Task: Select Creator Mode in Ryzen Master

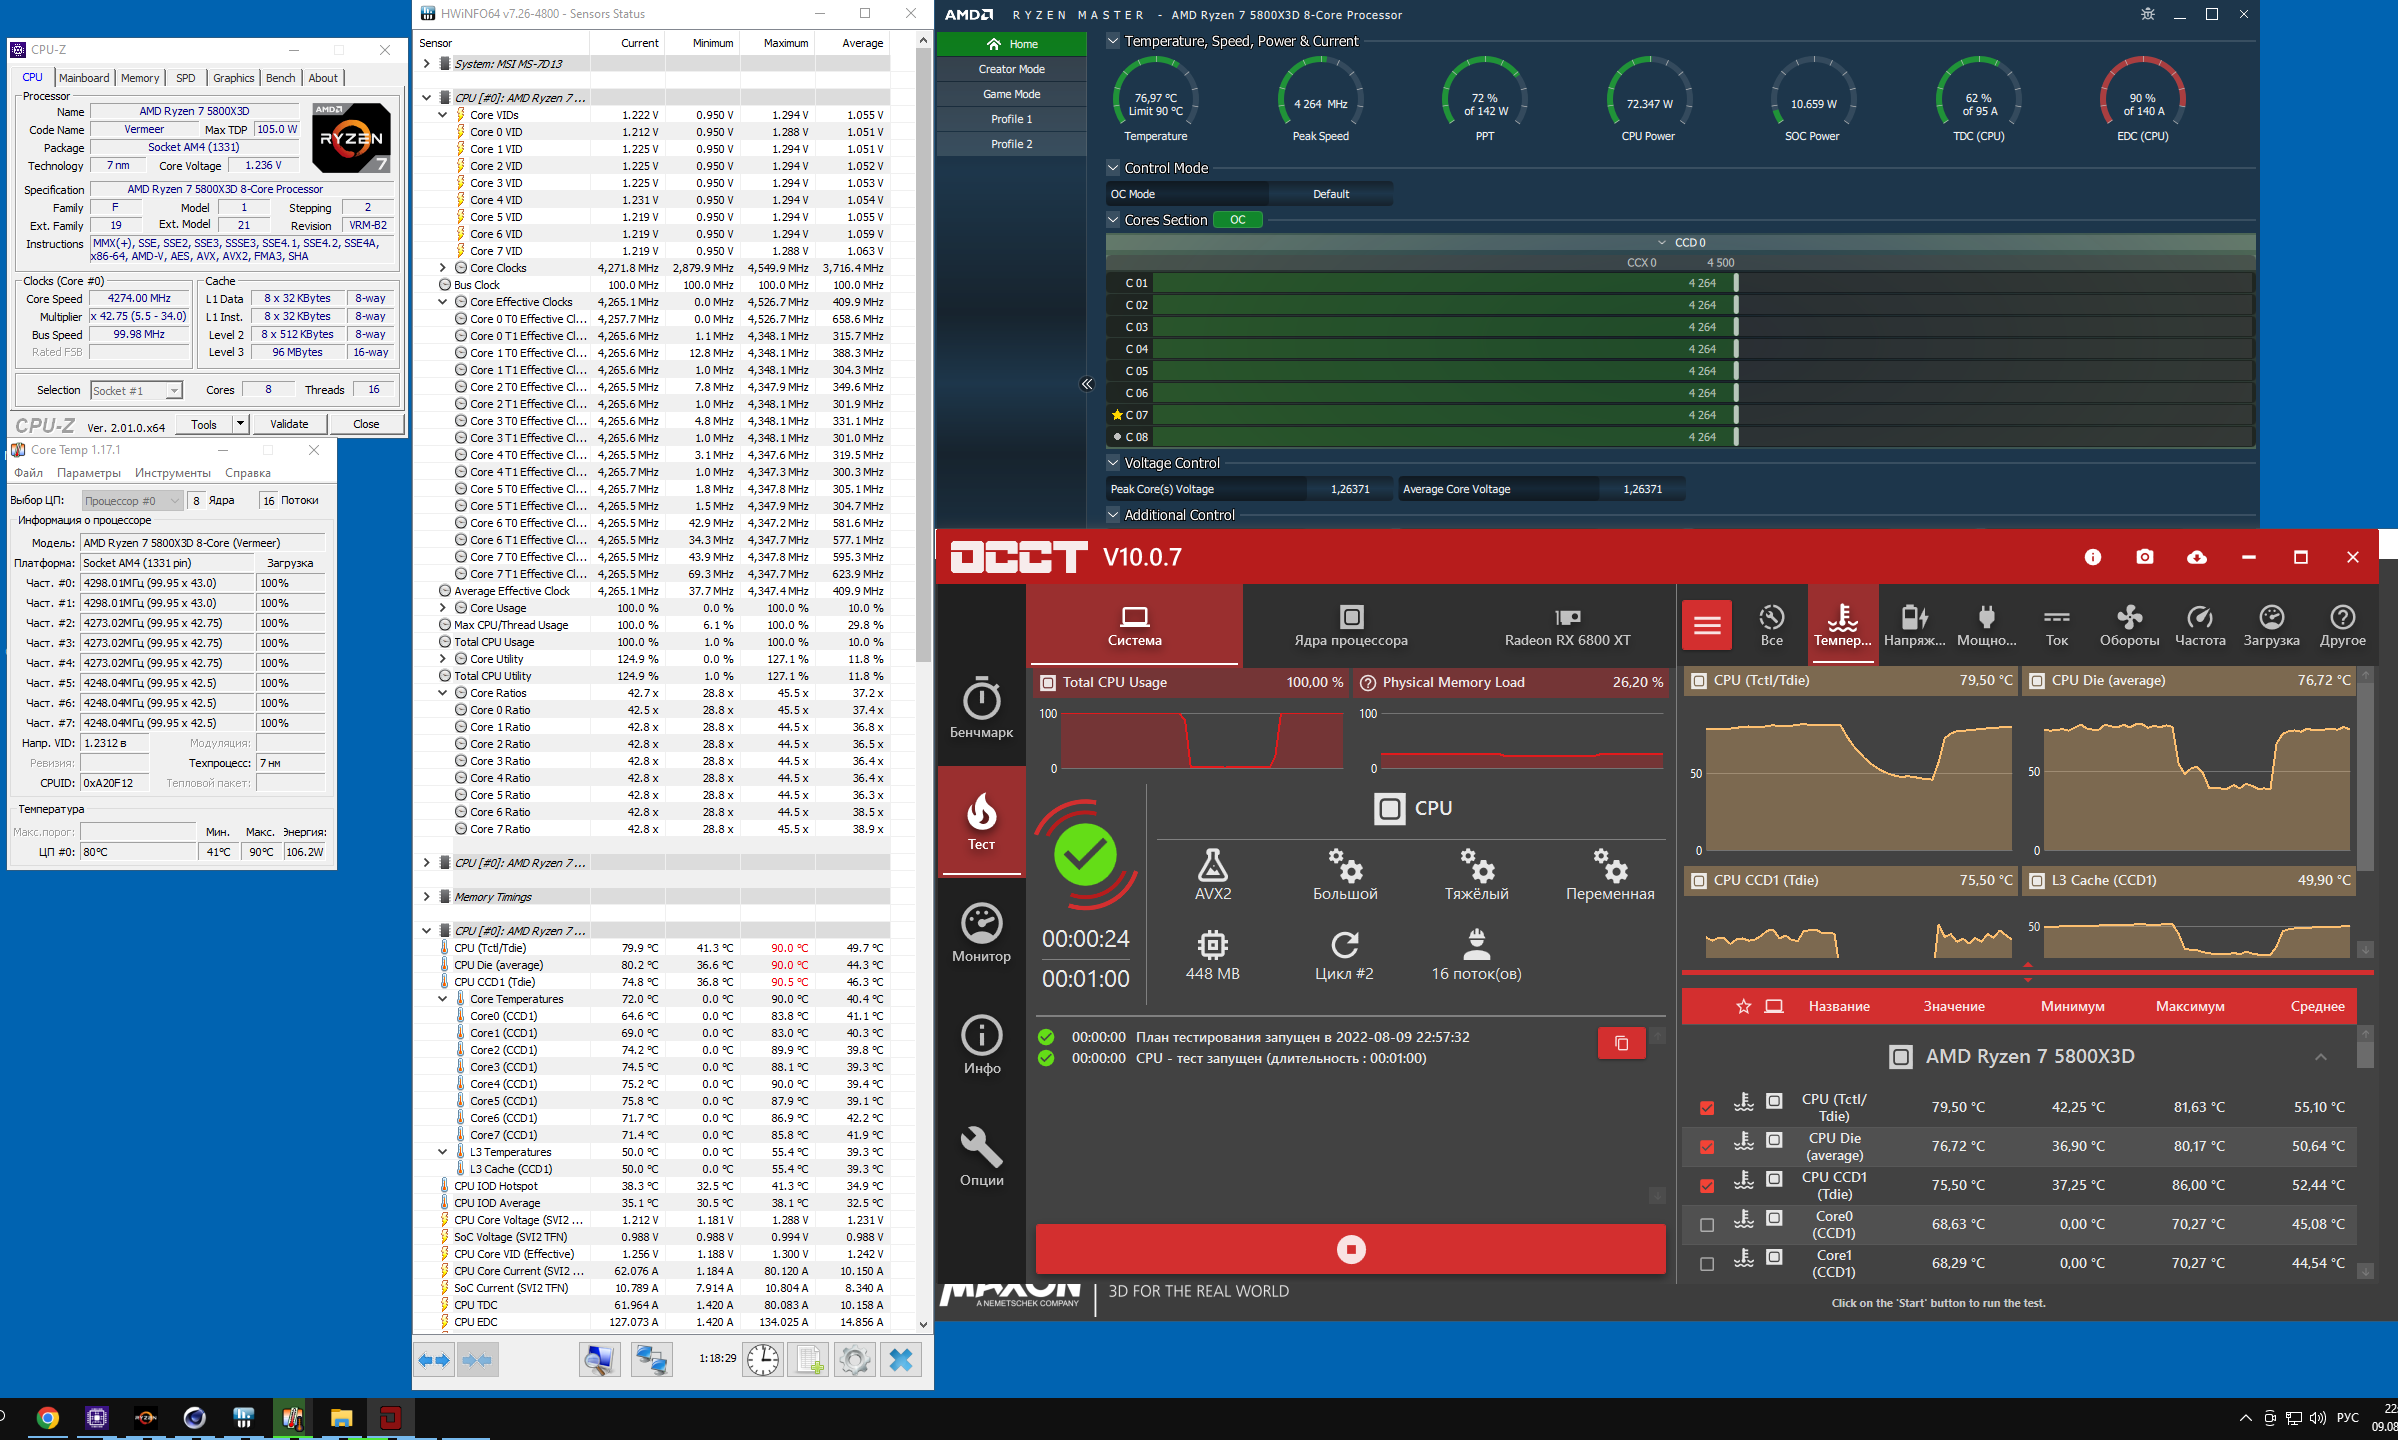Action: pyautogui.click(x=1011, y=69)
